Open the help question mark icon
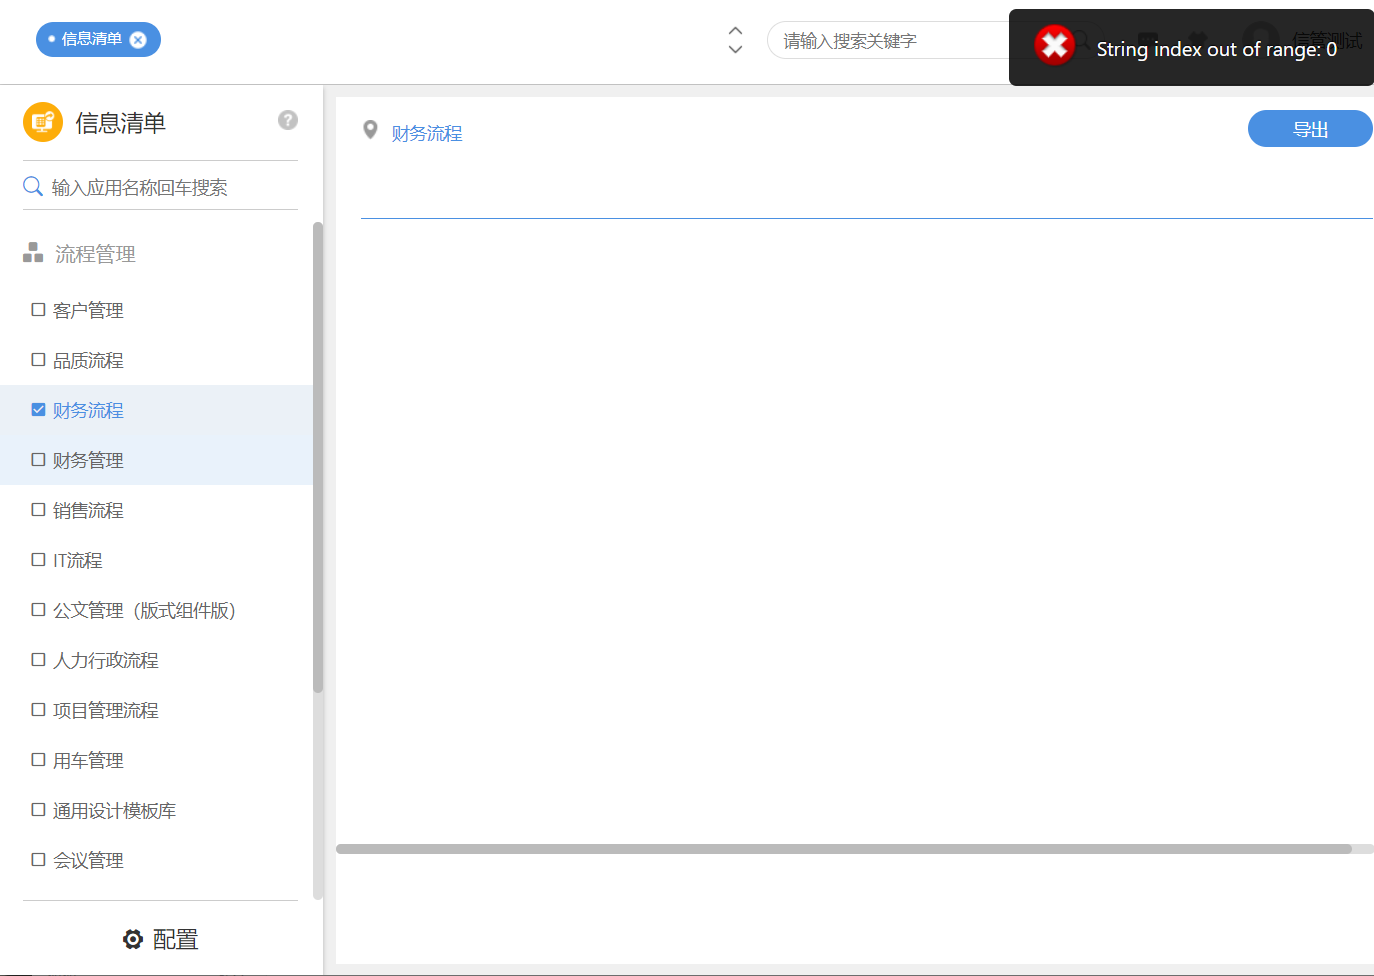The width and height of the screenshot is (1374, 976). point(288,120)
